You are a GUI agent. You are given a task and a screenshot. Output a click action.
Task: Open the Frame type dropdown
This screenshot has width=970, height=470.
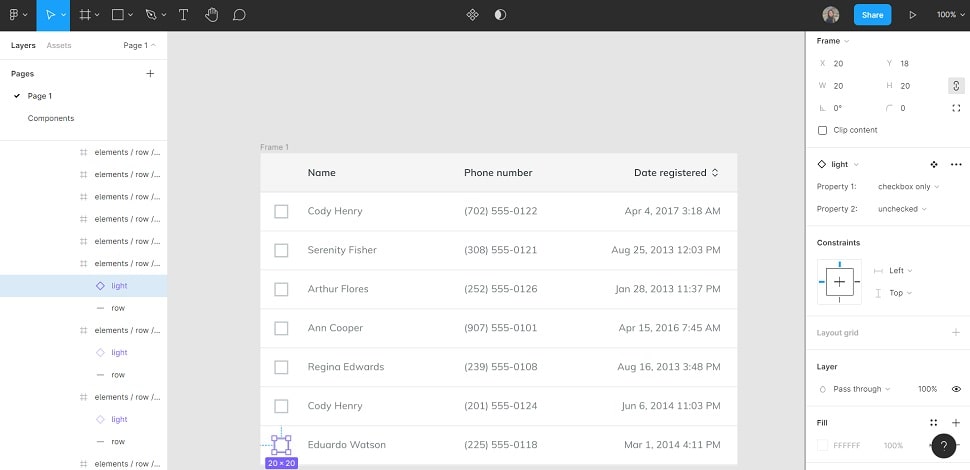tap(833, 41)
